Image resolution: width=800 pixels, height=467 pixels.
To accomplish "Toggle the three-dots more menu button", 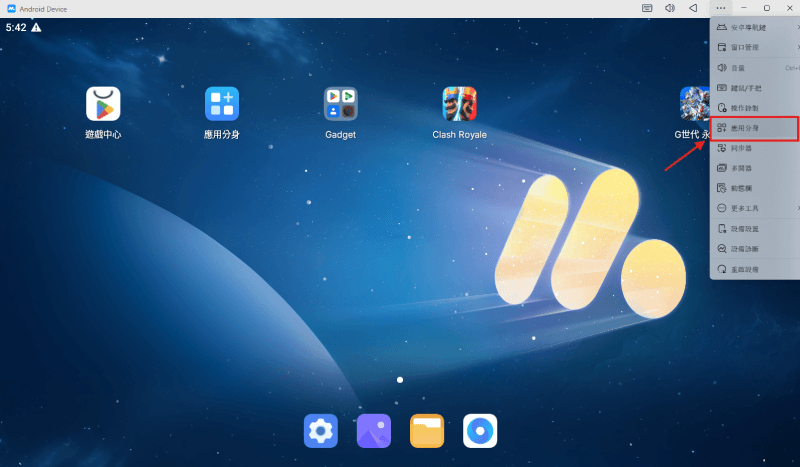I will [720, 8].
